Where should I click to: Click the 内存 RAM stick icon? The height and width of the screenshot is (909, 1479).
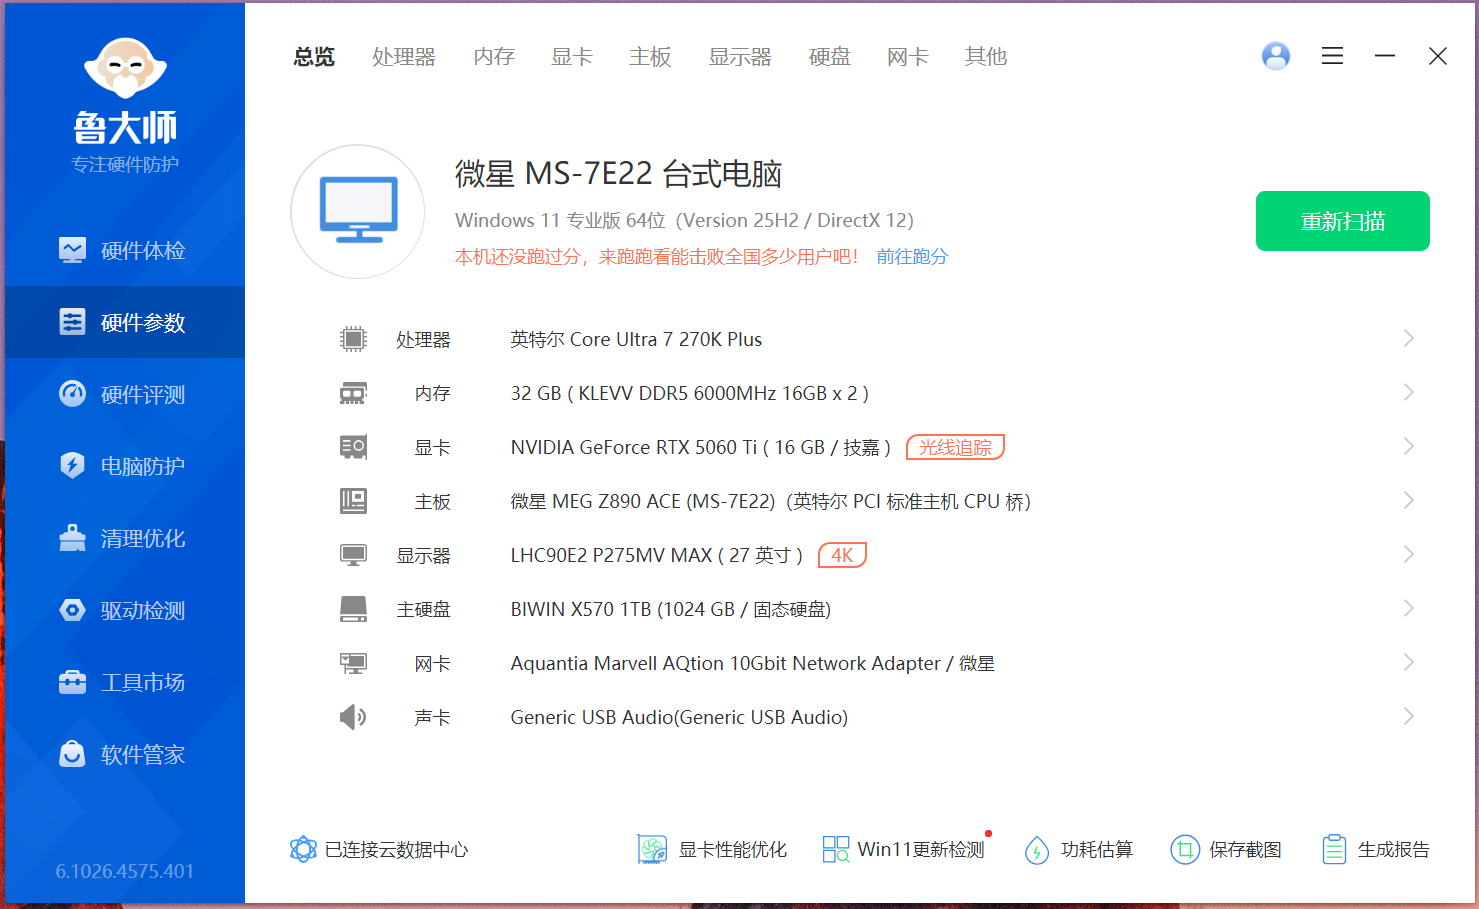pos(353,393)
